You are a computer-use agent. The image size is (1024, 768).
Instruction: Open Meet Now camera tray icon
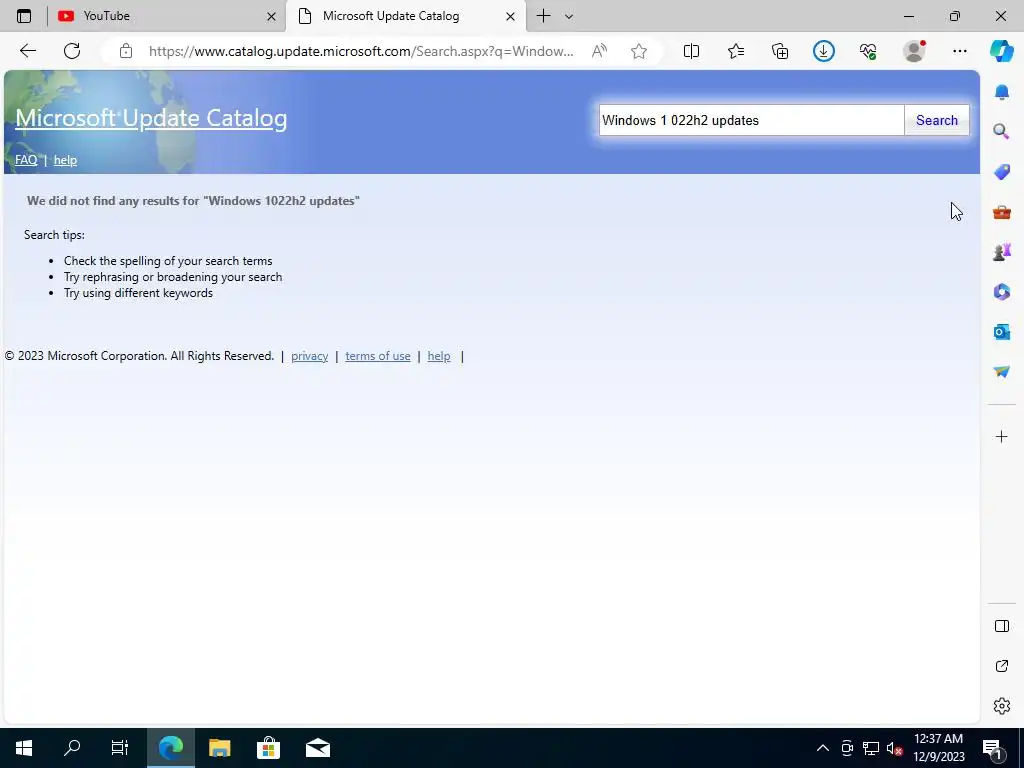coord(847,748)
